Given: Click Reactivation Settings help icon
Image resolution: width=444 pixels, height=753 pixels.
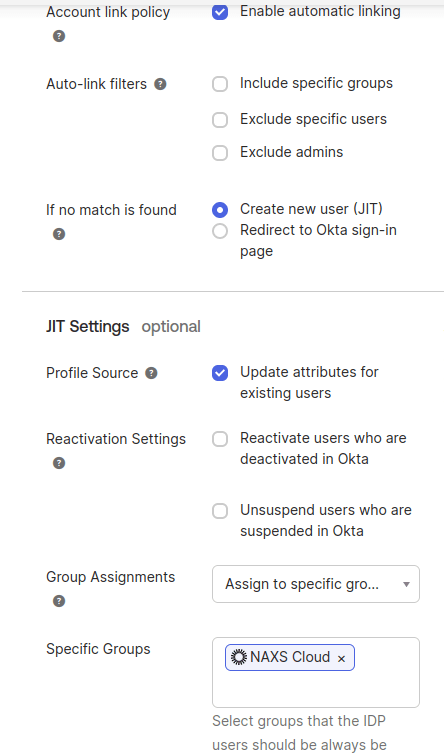Looking at the screenshot, I should [x=59, y=463].
